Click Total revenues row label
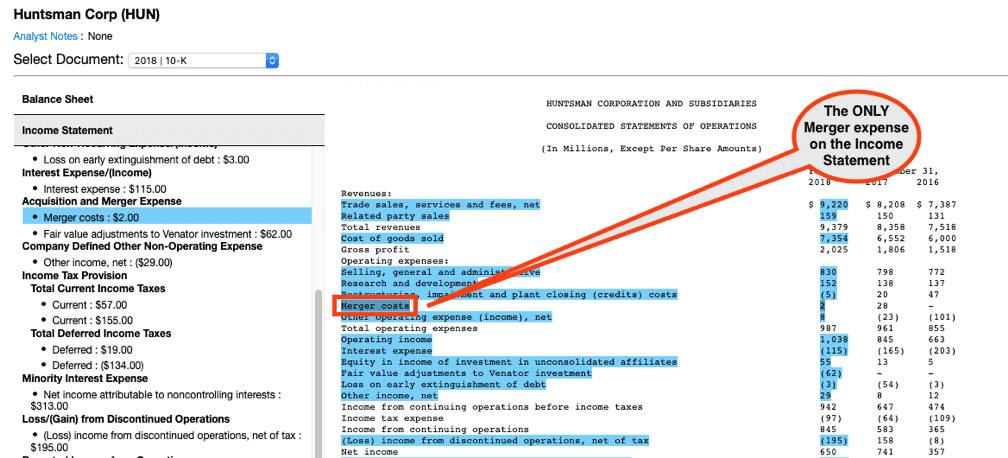 381,227
